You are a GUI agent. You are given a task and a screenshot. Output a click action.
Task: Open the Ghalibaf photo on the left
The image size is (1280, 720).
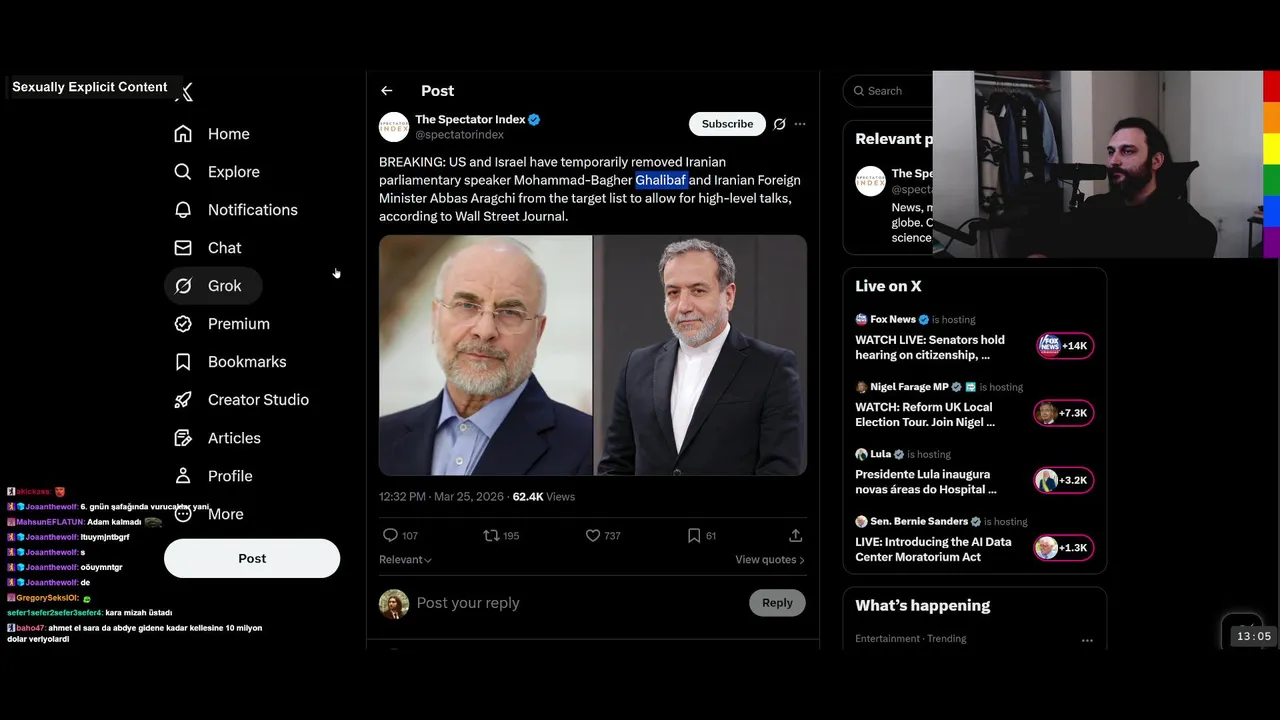485,355
